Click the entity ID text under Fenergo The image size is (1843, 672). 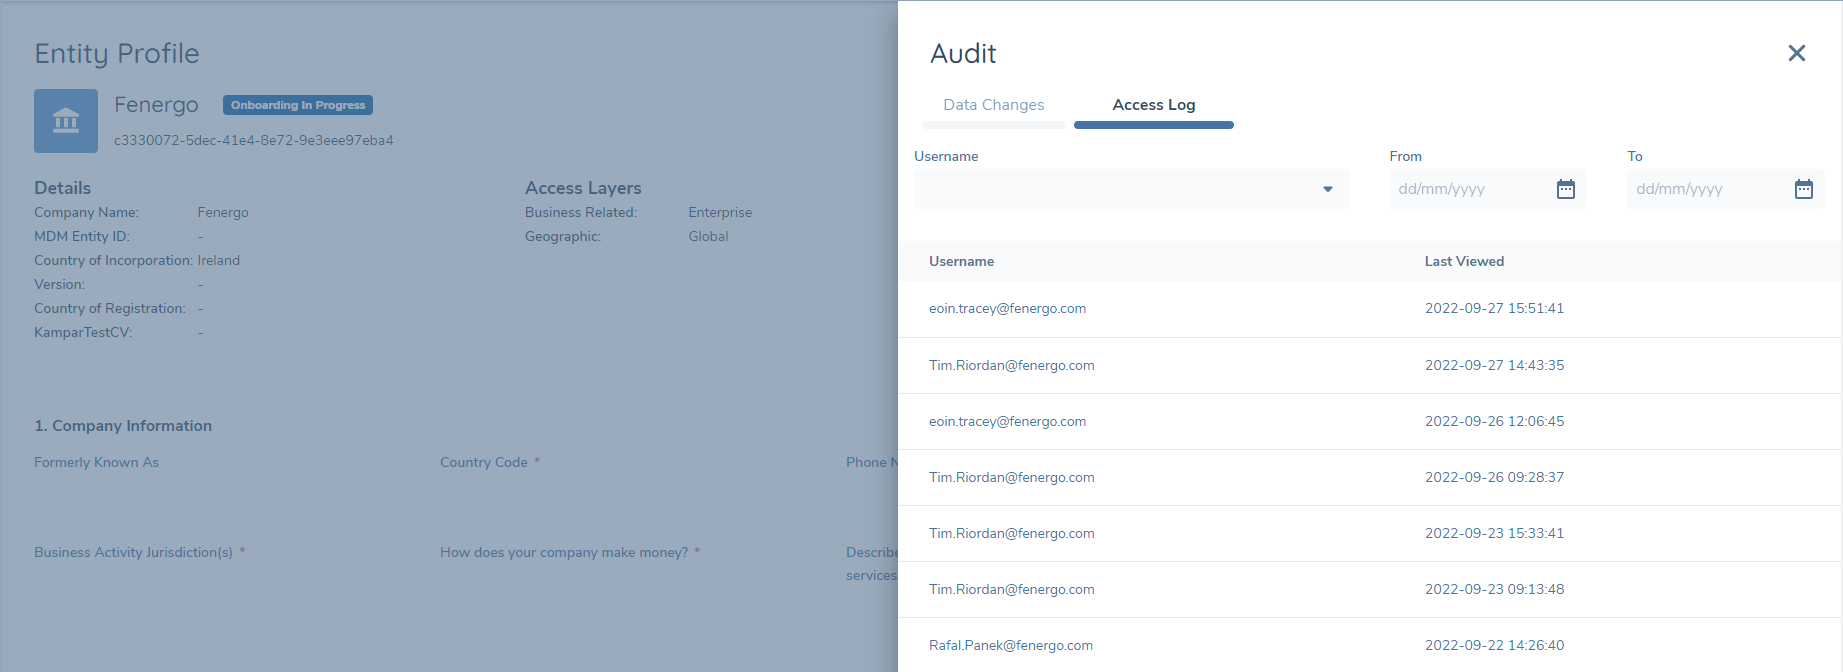coord(254,140)
